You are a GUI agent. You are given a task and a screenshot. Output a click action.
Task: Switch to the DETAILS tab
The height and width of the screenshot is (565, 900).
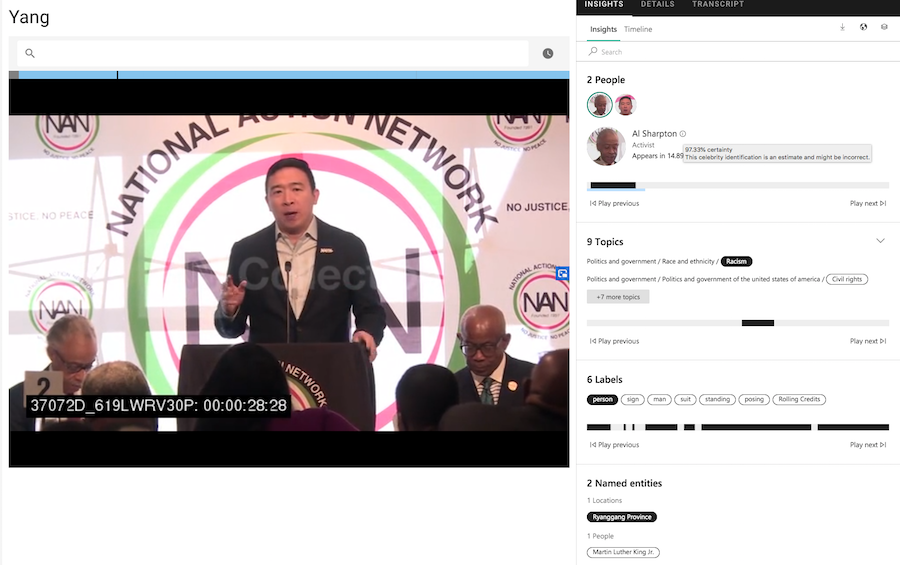click(657, 4)
